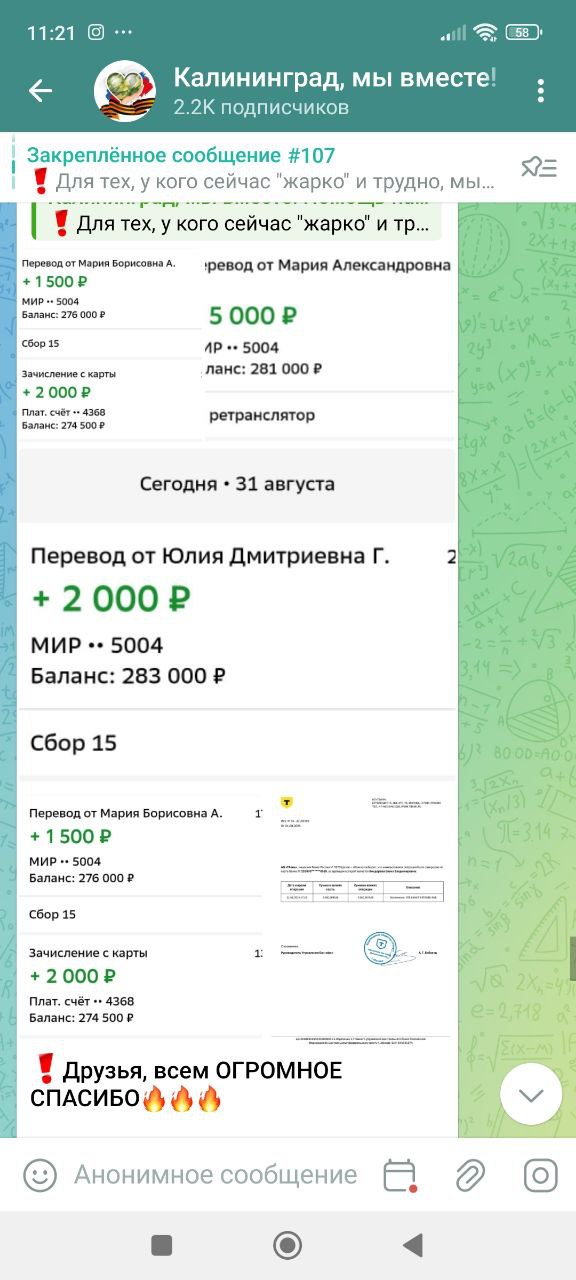The height and width of the screenshot is (1280, 576).
Task: Tap the quoted reply preview in the message
Action: 236,218
